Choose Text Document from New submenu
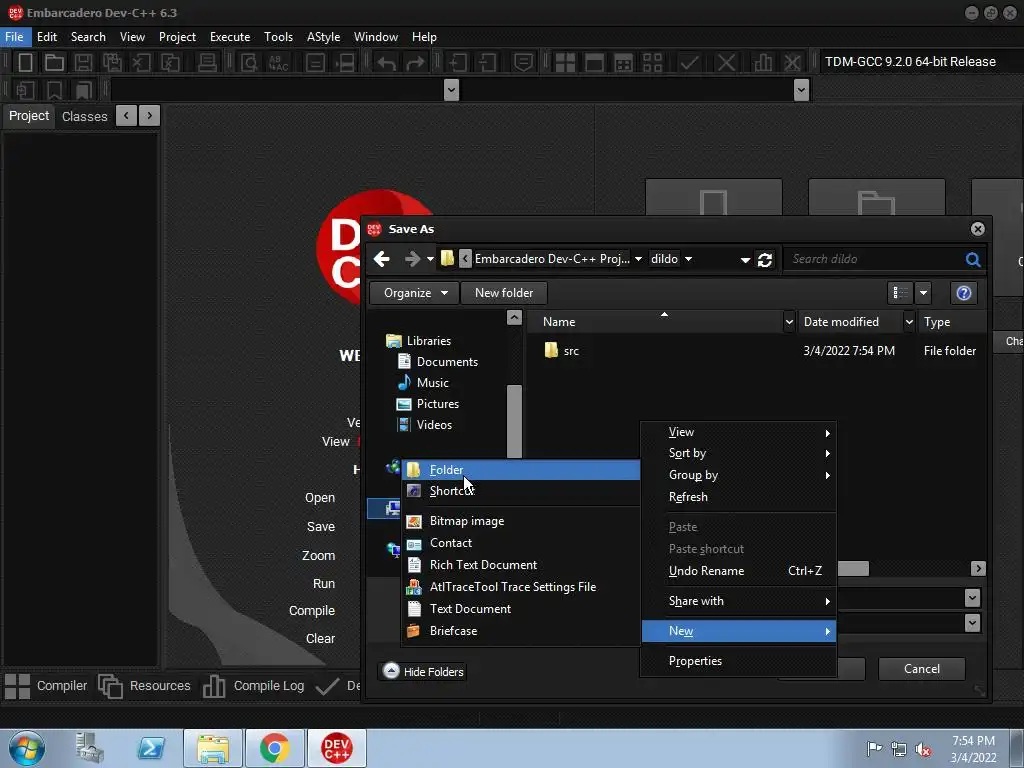The width and height of the screenshot is (1024, 768). click(521, 609)
